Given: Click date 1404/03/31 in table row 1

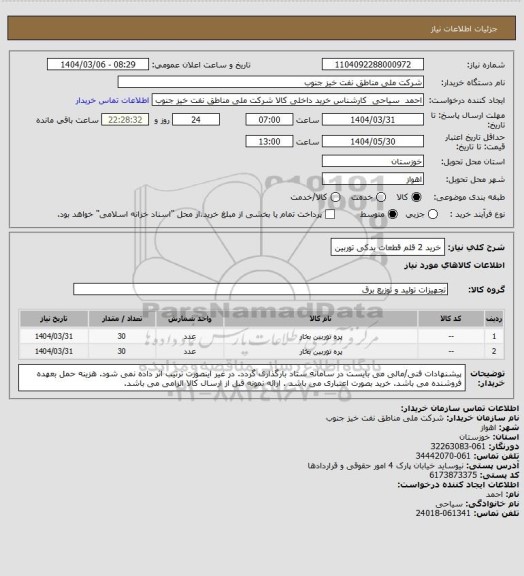Looking at the screenshot, I should 54,336.
